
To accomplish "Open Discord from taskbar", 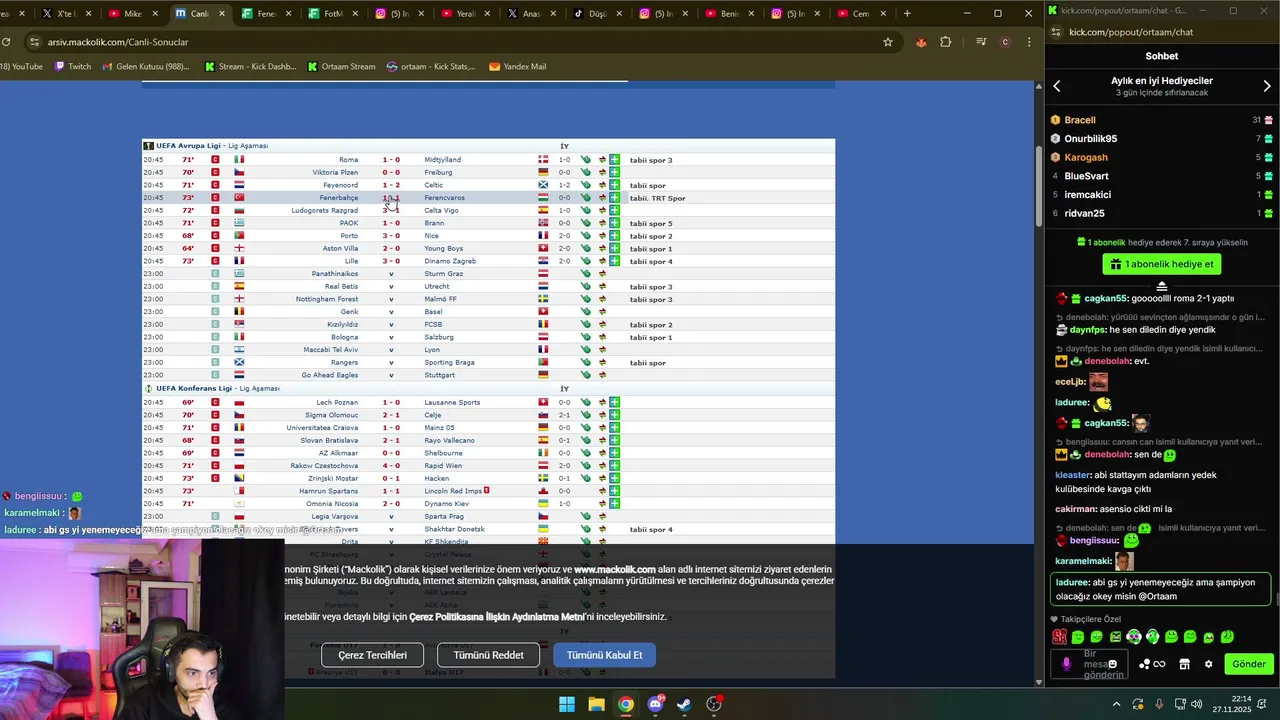I will point(655,704).
